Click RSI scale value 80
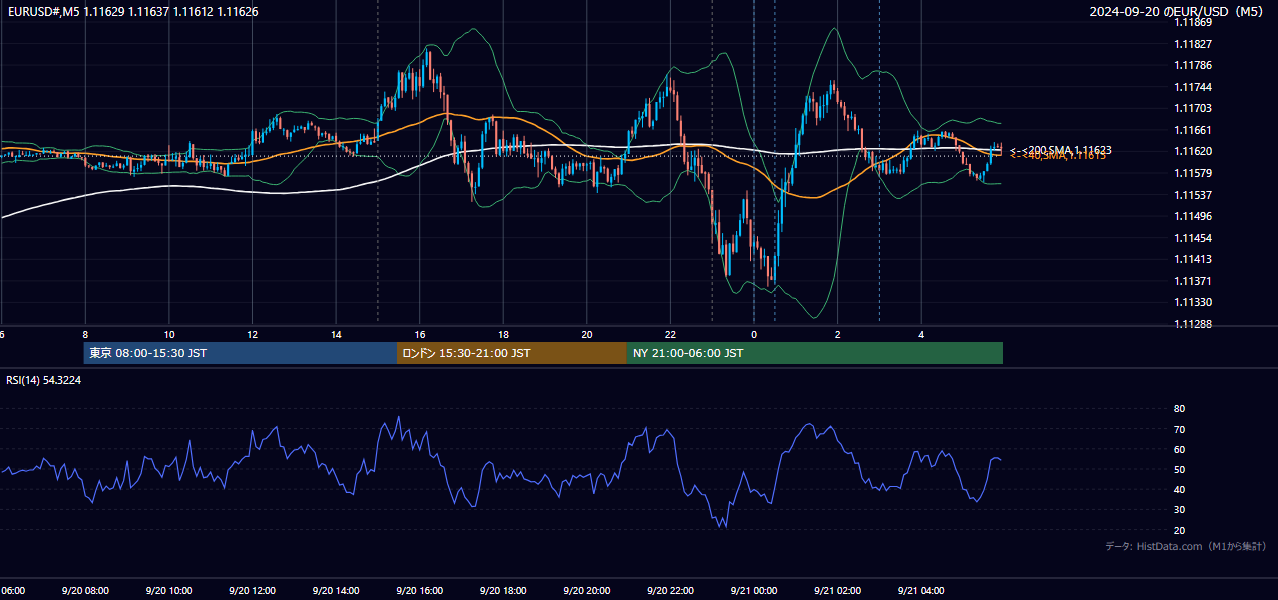1278x600 pixels. click(1180, 409)
